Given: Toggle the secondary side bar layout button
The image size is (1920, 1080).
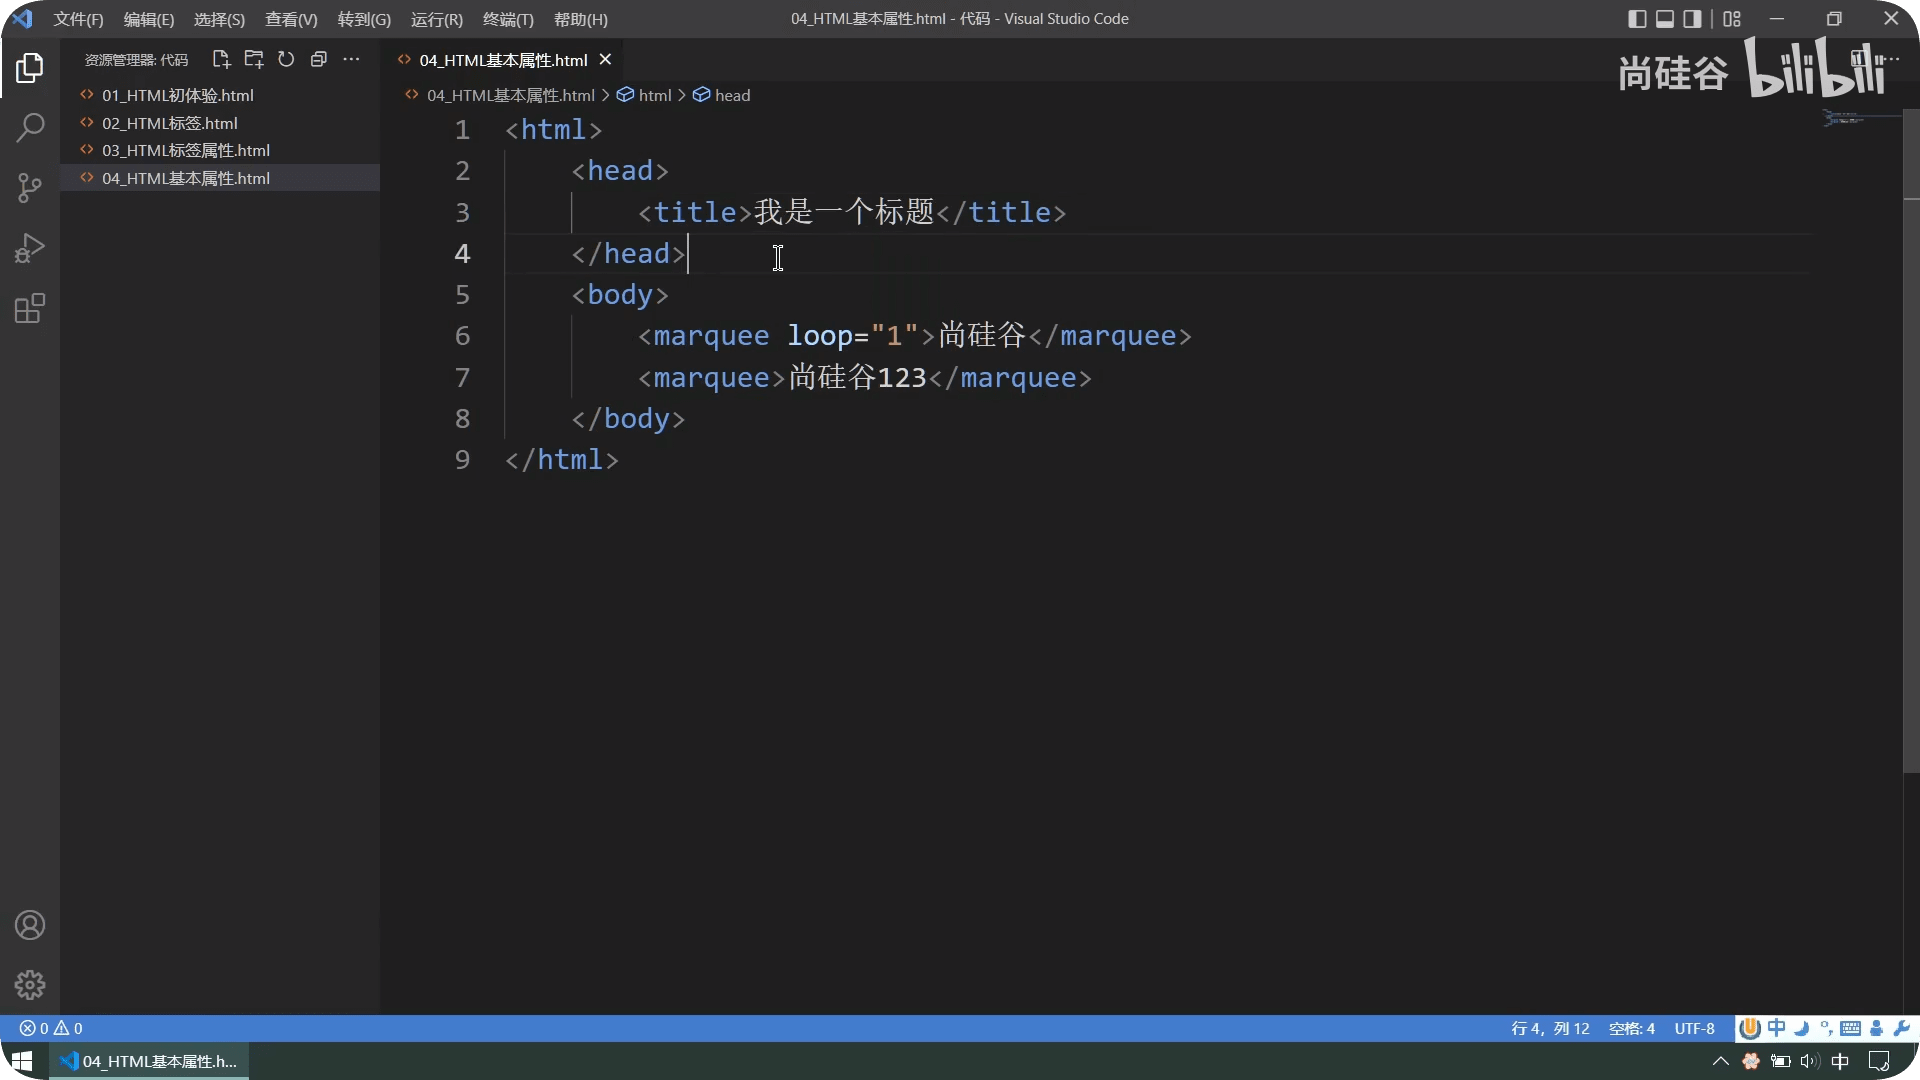Looking at the screenshot, I should (x=1692, y=19).
